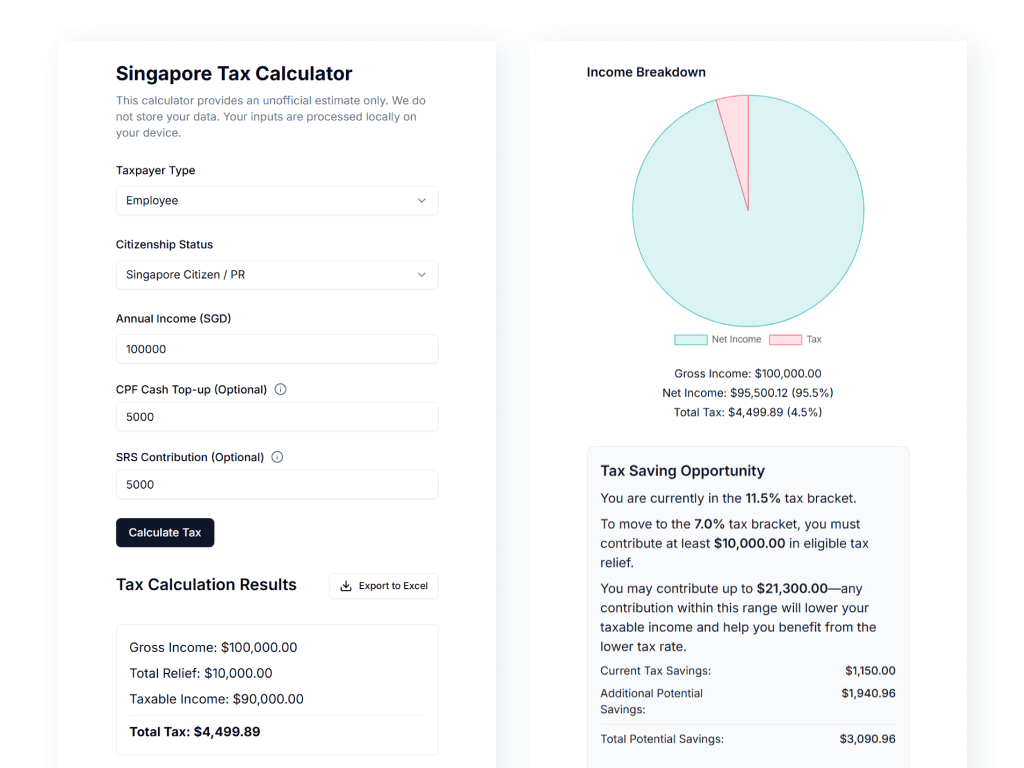The image size is (1024, 768).
Task: Click the Tax Saving Opportunity heading
Action: point(682,471)
